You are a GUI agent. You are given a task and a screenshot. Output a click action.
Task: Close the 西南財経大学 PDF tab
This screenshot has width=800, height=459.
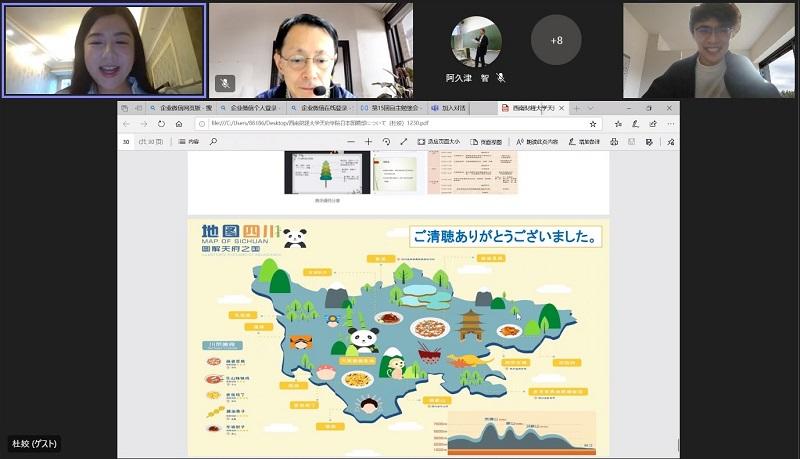[561, 108]
